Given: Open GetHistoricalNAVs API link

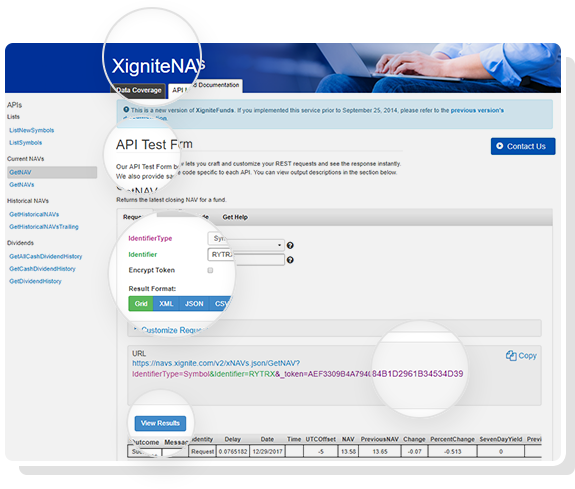Looking at the screenshot, I should pyautogui.click(x=34, y=214).
